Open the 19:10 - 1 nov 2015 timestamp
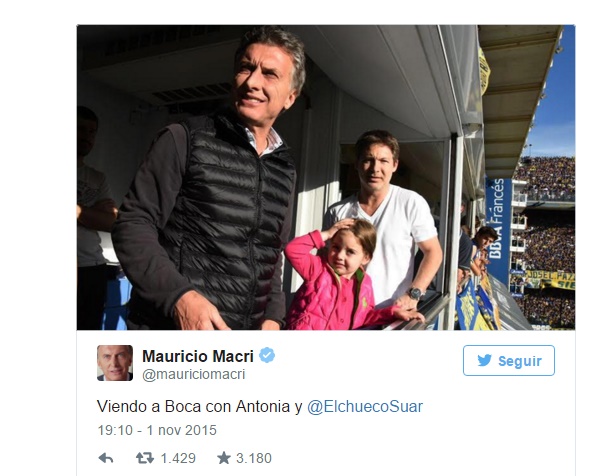This screenshot has height=476, width=609. click(x=157, y=430)
